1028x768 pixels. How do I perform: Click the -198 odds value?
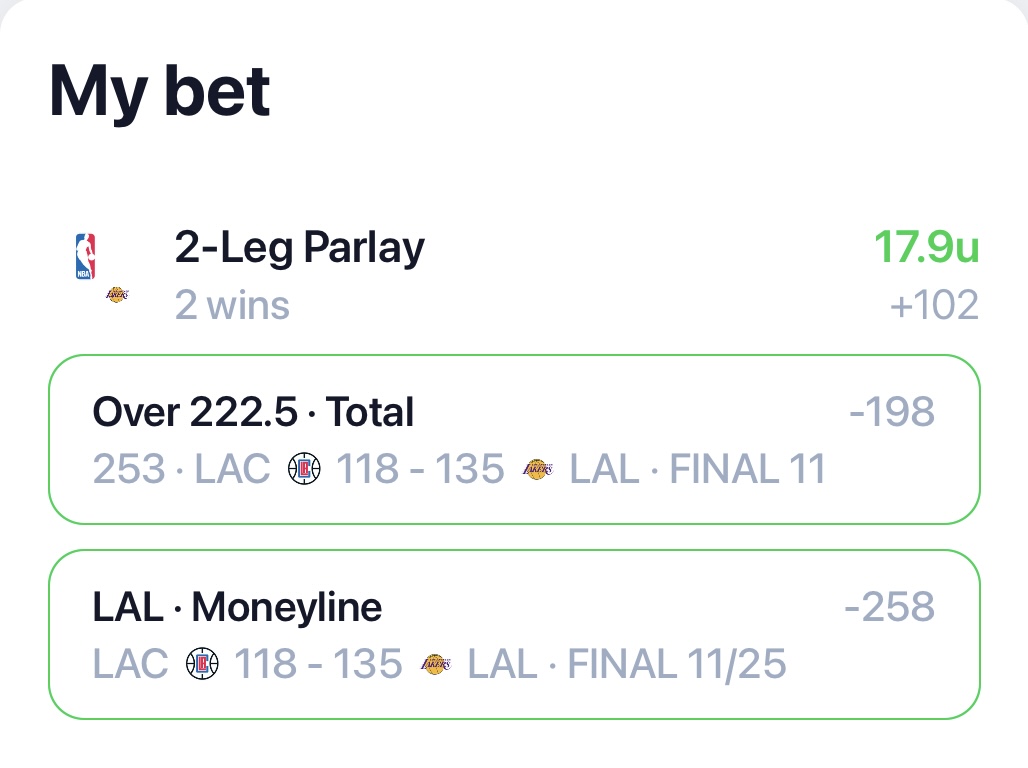(891, 411)
